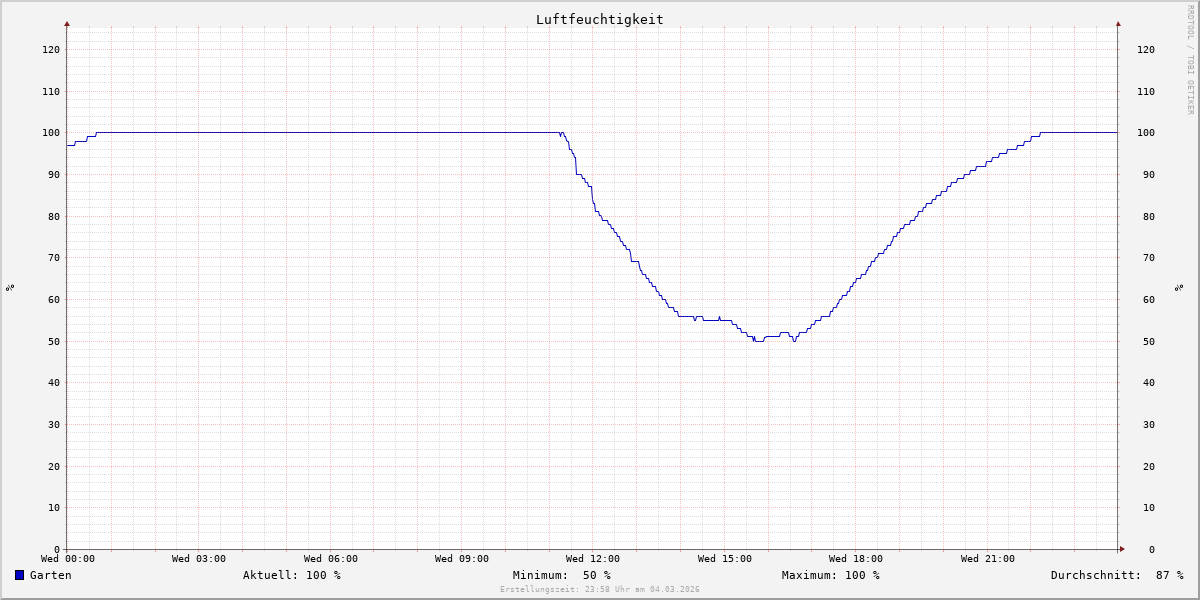This screenshot has height=600, width=1200.
Task: Click the % unit label beside the left axis
Action: pos(10,287)
